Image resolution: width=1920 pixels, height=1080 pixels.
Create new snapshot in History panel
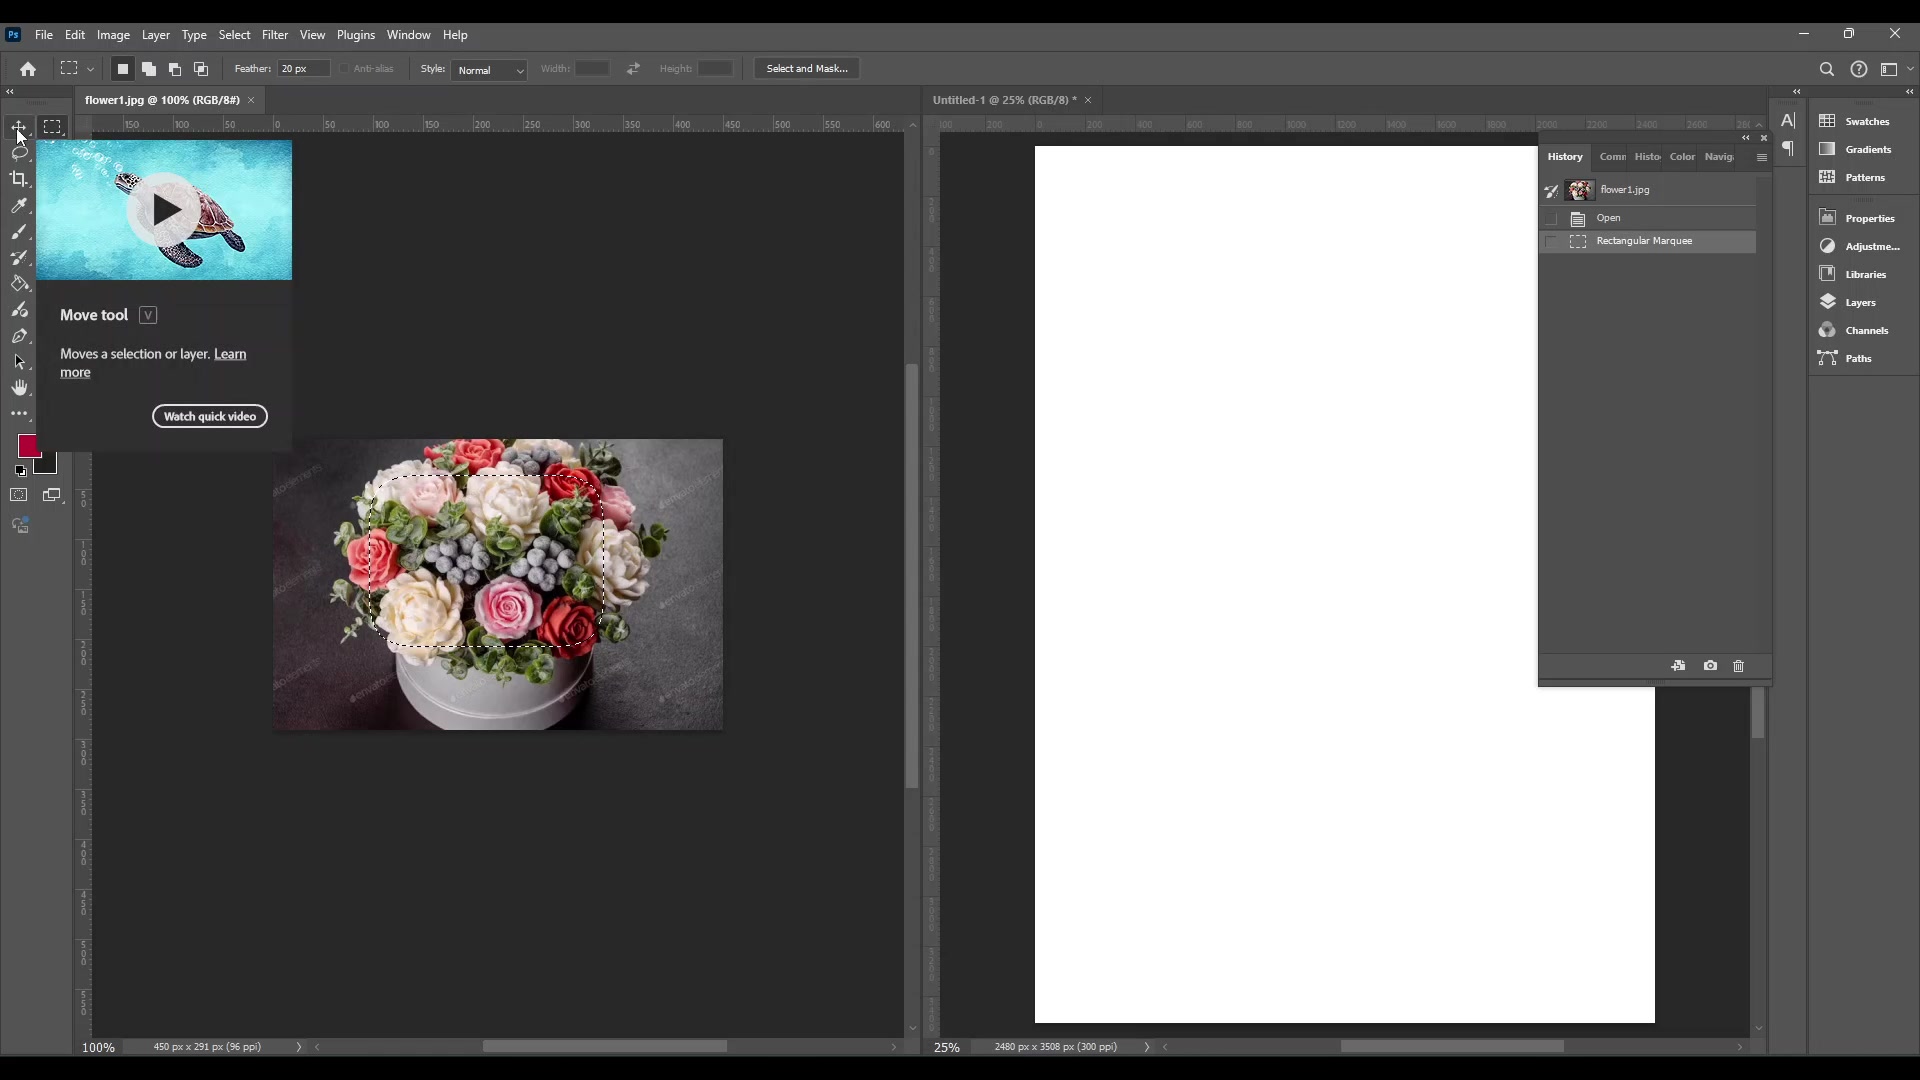click(x=1710, y=666)
